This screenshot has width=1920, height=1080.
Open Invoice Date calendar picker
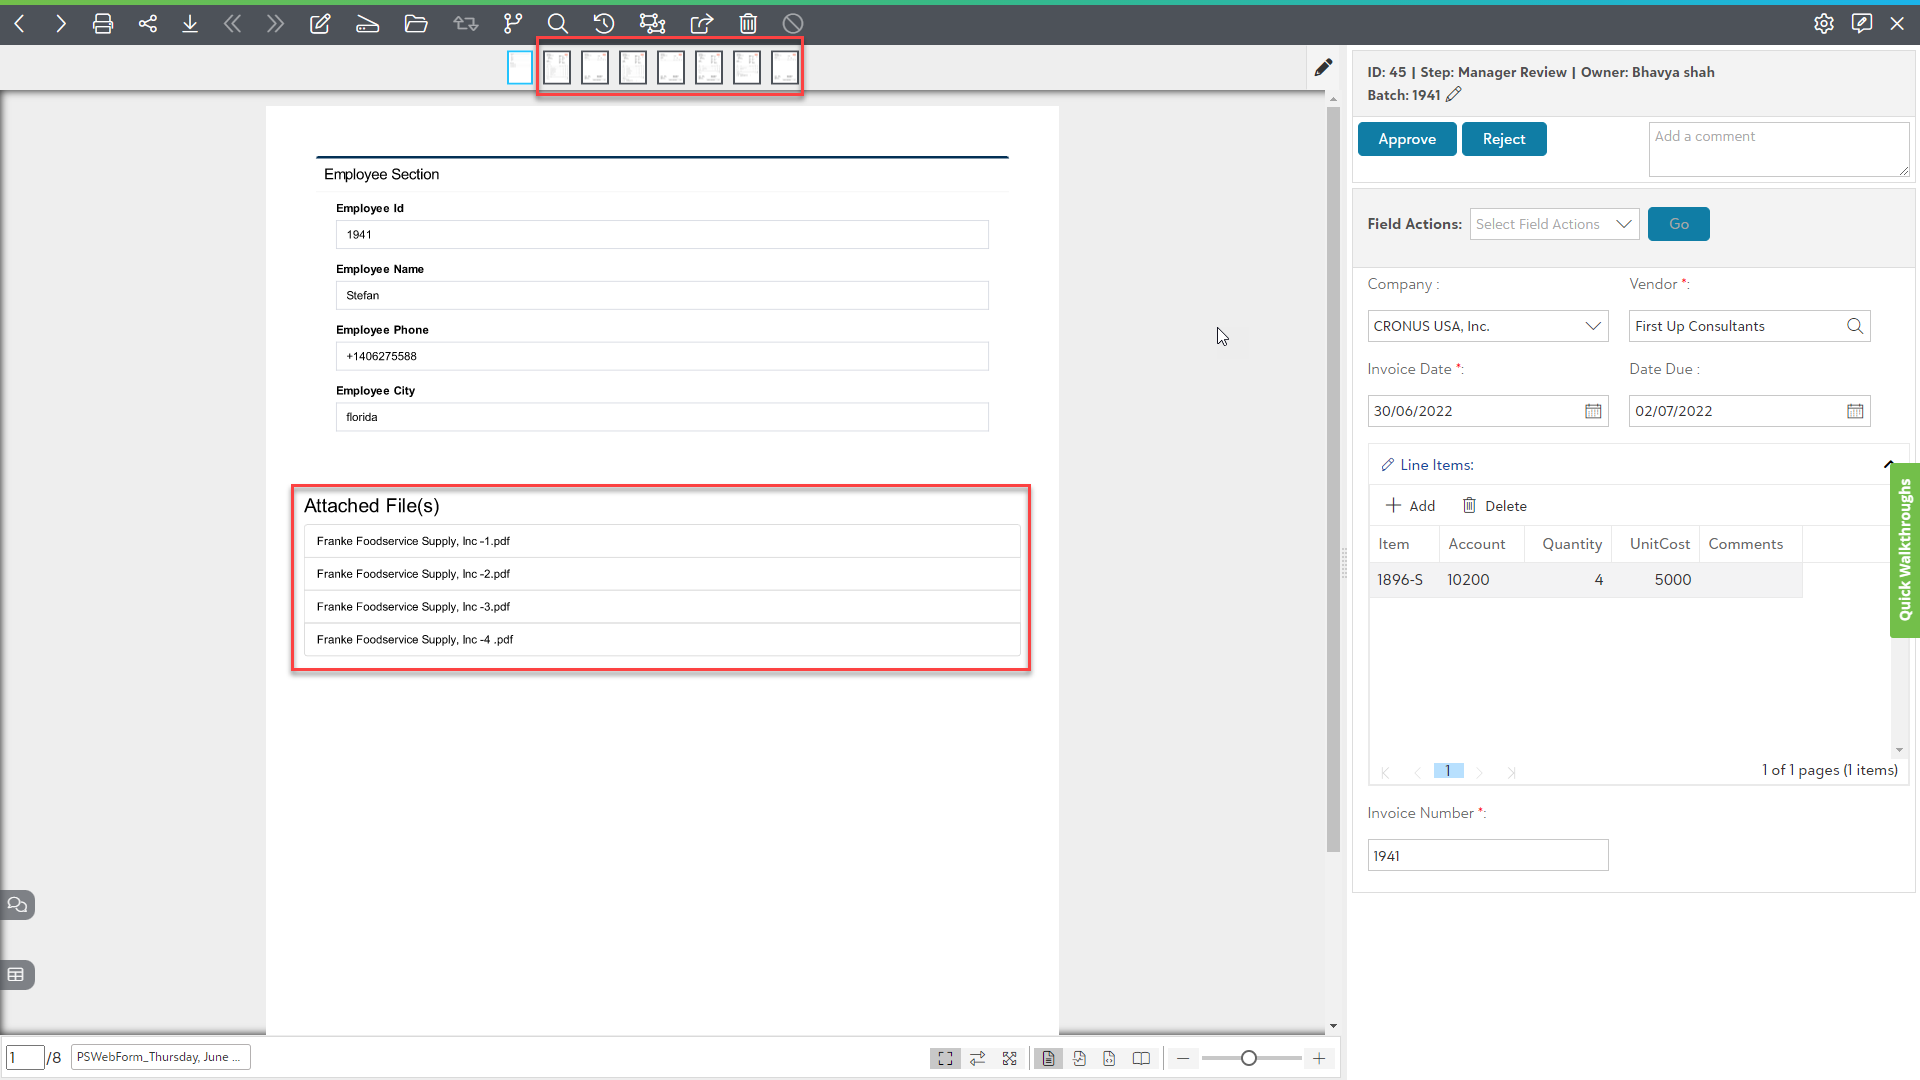tap(1593, 411)
